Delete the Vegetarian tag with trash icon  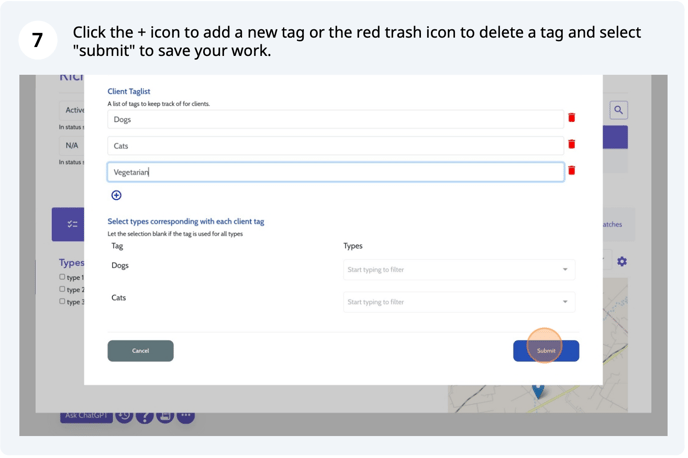571,170
